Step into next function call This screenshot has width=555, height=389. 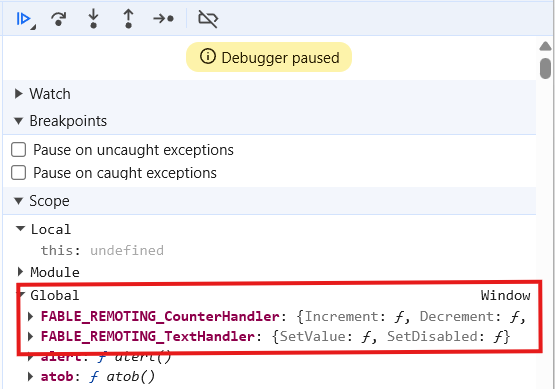[93, 19]
